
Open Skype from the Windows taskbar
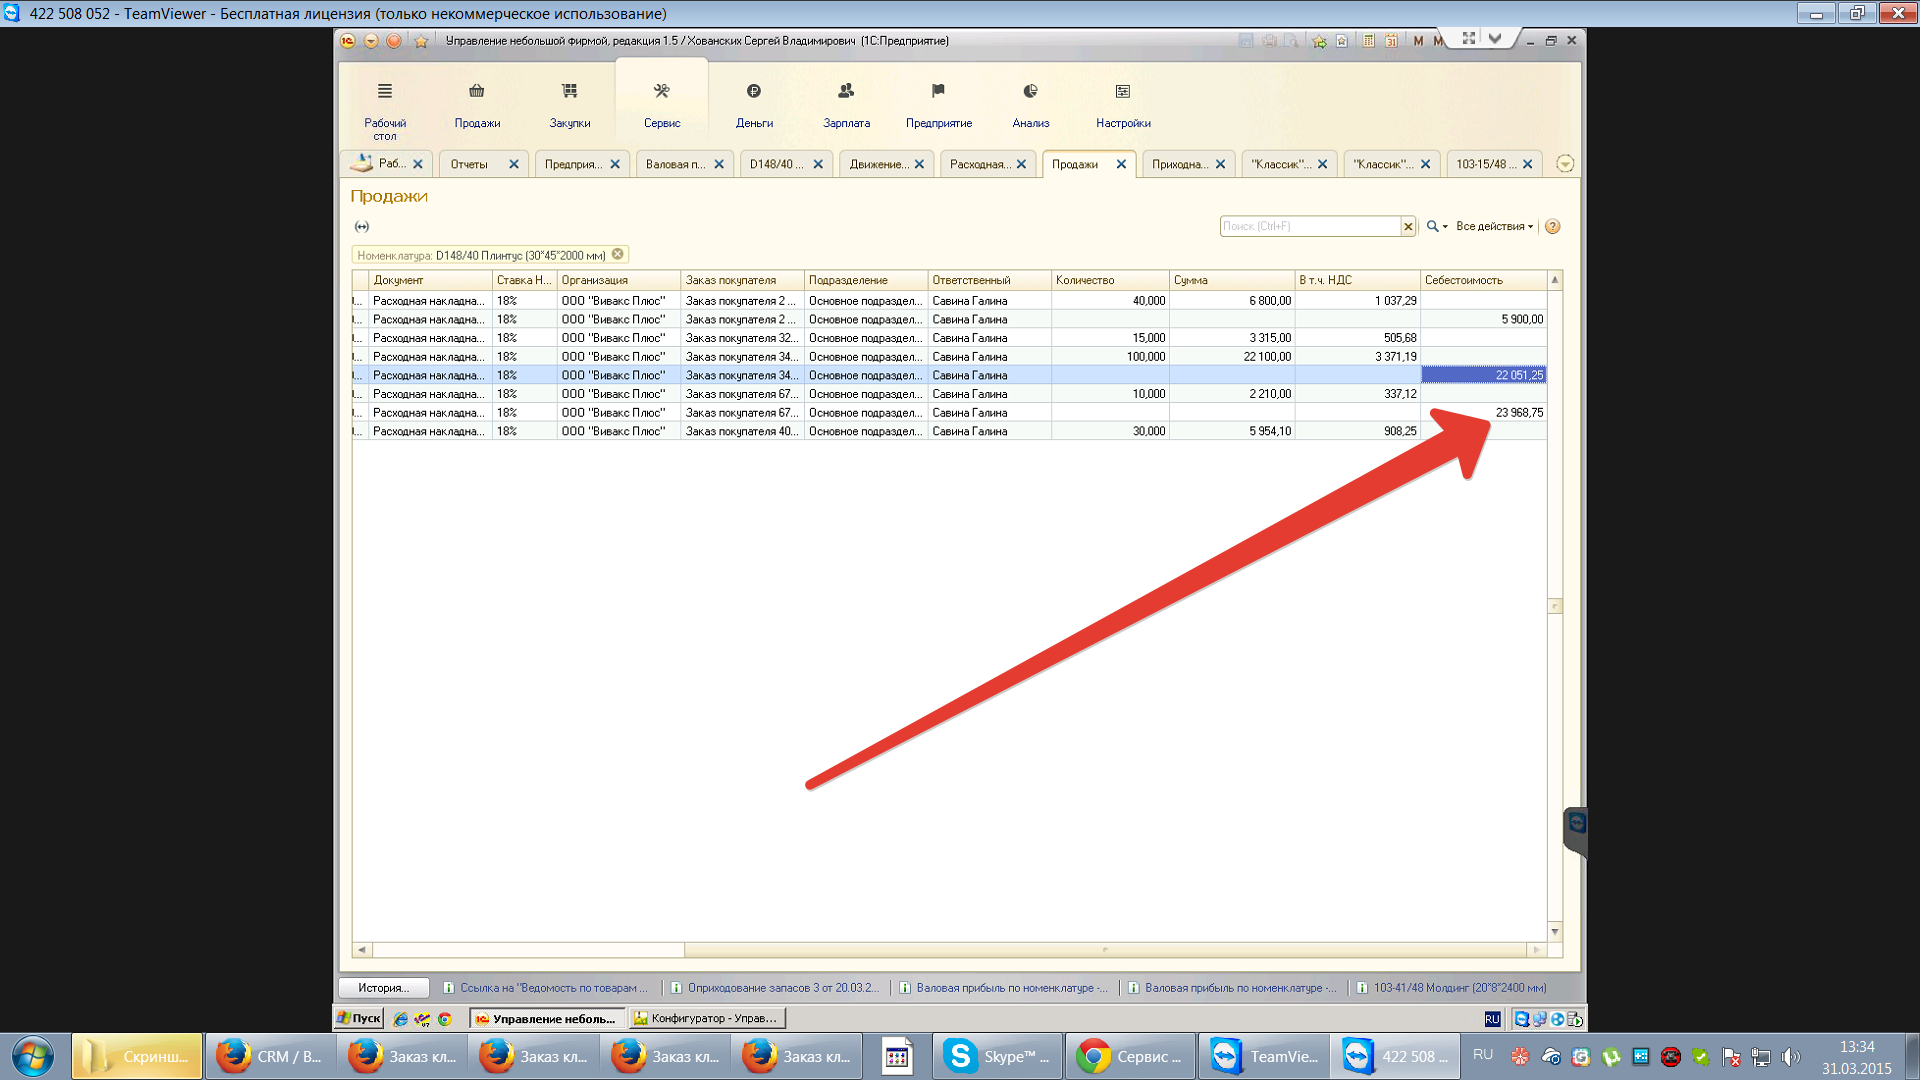[x=998, y=1057]
